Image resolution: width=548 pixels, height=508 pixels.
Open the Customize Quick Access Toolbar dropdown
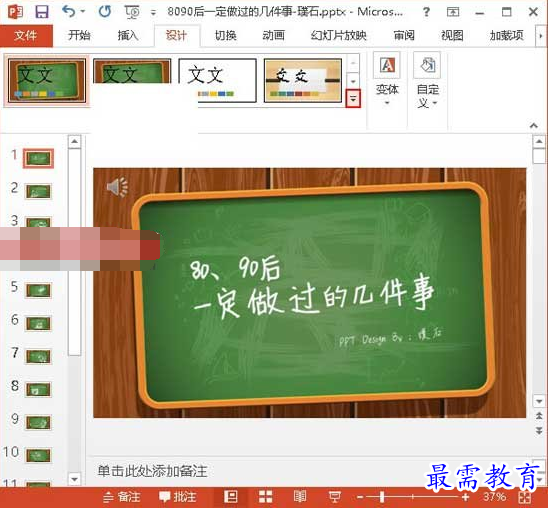[x=153, y=13]
